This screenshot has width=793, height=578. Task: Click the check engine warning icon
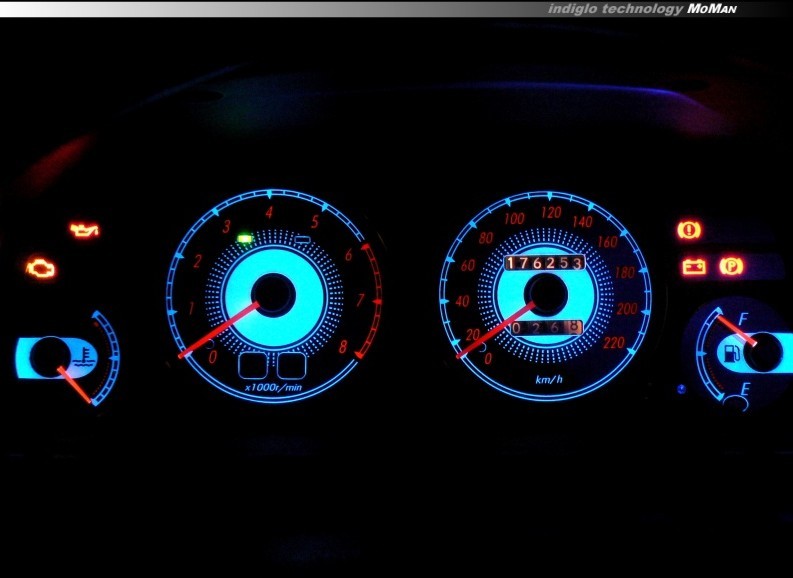pos(41,268)
